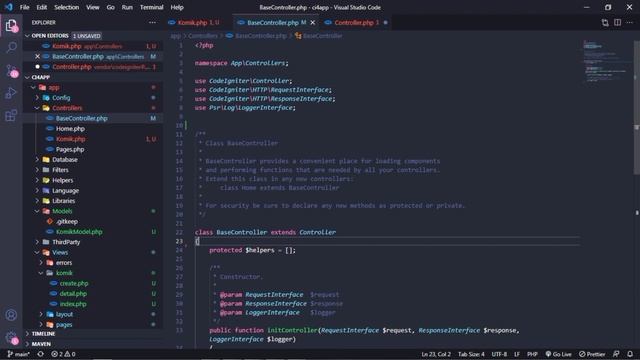The width and height of the screenshot is (640, 360).
Task: Open the Edit menu
Action: [x=42, y=7]
